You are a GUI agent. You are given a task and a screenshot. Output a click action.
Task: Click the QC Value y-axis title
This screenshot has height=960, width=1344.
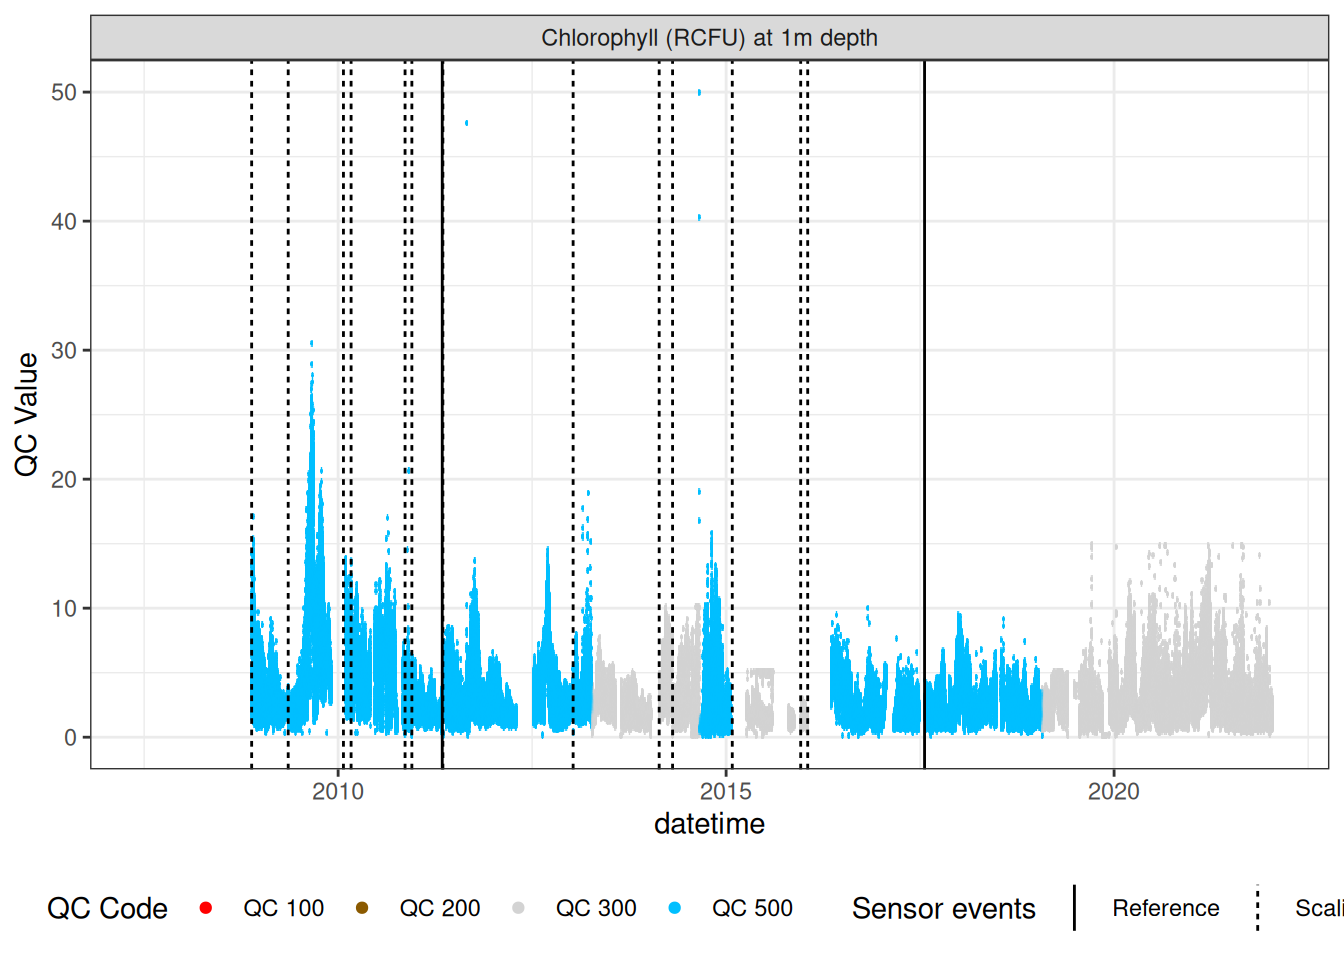[27, 414]
